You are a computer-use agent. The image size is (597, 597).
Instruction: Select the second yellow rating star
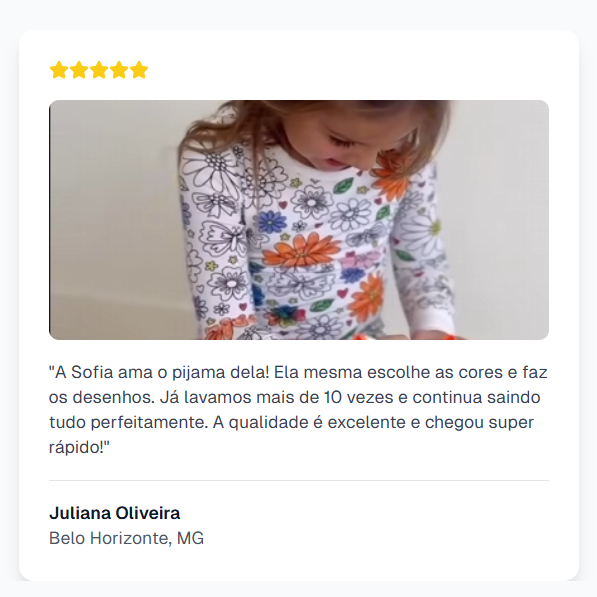(79, 70)
